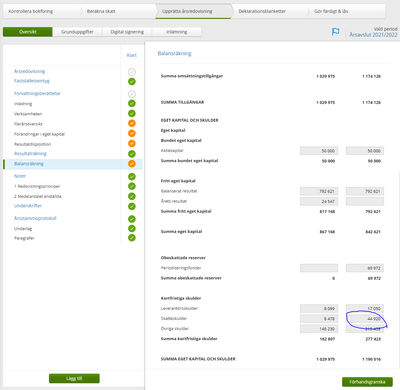Viewport: 400px width, 390px height.
Task: Select Verksamheten in sidebar
Action: [x=28, y=114]
